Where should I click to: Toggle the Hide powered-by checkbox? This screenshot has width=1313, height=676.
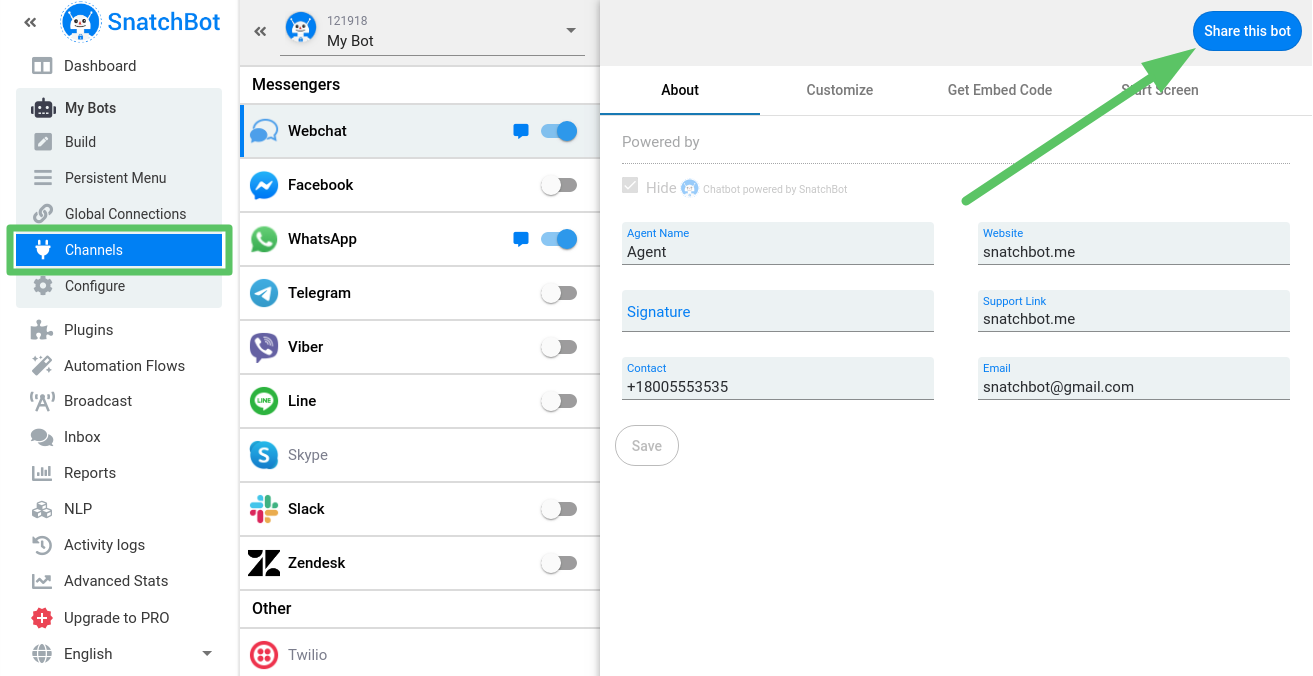coord(630,186)
